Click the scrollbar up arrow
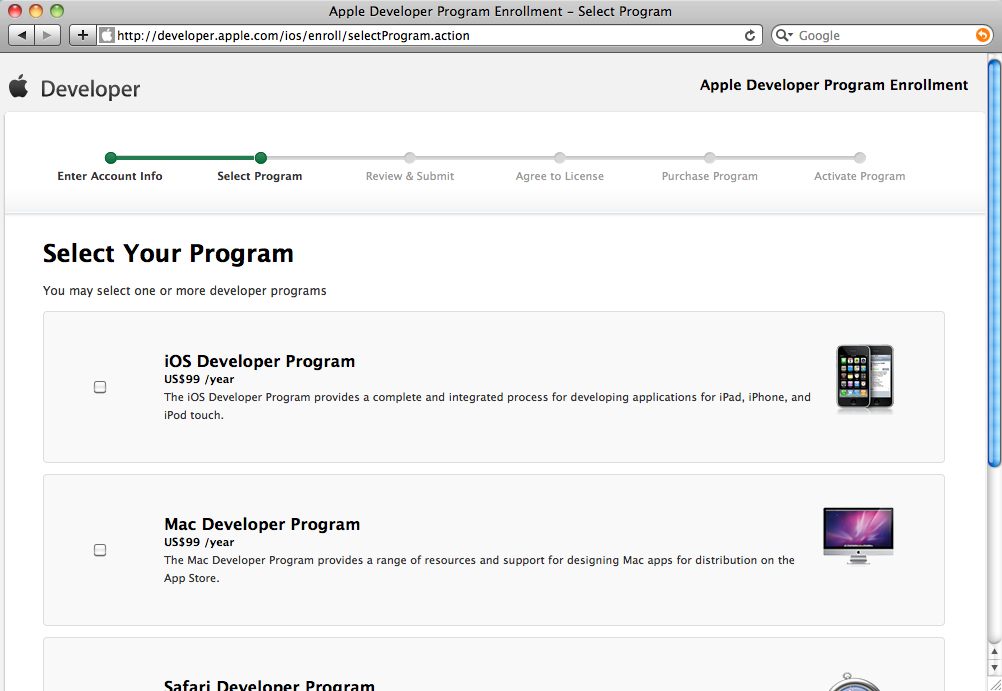Viewport: 1002px width, 691px height. pyautogui.click(x=994, y=651)
